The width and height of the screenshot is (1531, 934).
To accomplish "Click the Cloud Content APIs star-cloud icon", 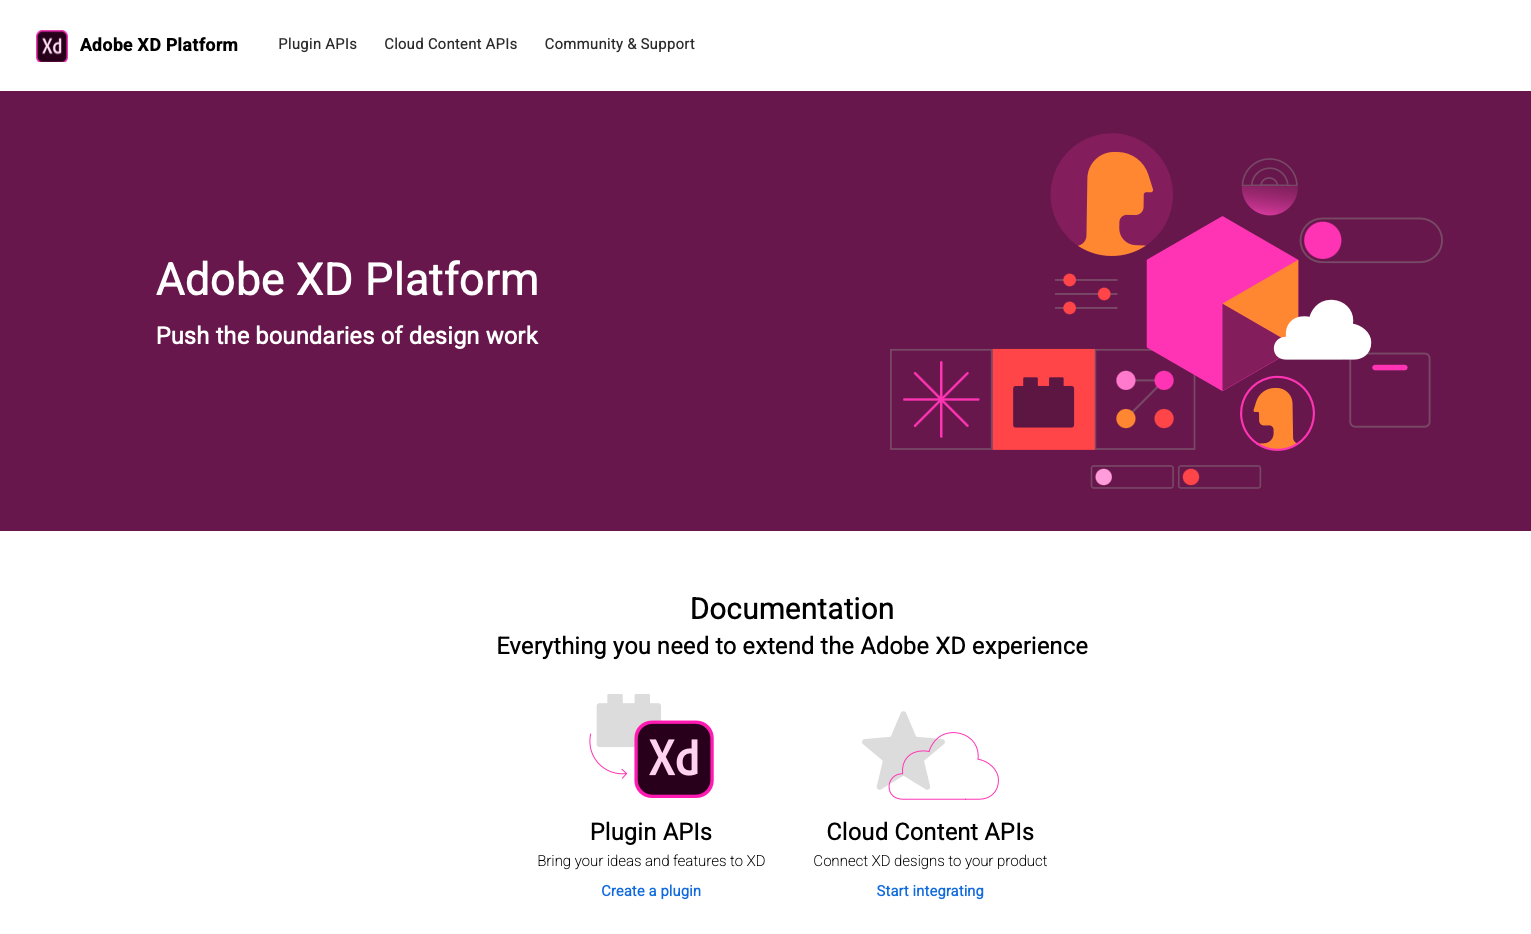I will click(x=930, y=755).
